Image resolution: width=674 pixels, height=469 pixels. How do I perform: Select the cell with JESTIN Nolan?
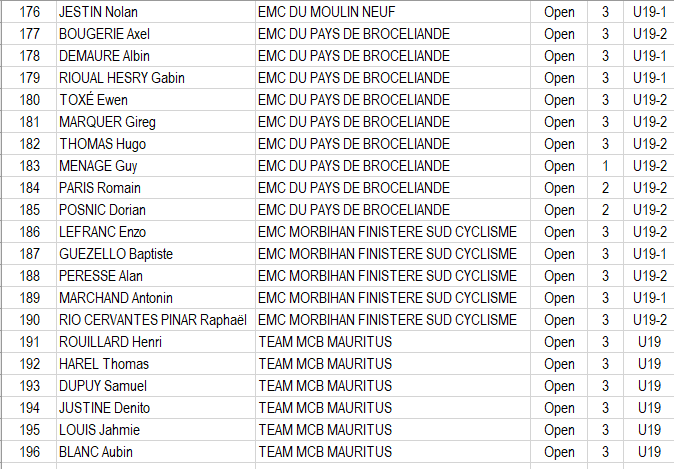pyautogui.click(x=156, y=12)
